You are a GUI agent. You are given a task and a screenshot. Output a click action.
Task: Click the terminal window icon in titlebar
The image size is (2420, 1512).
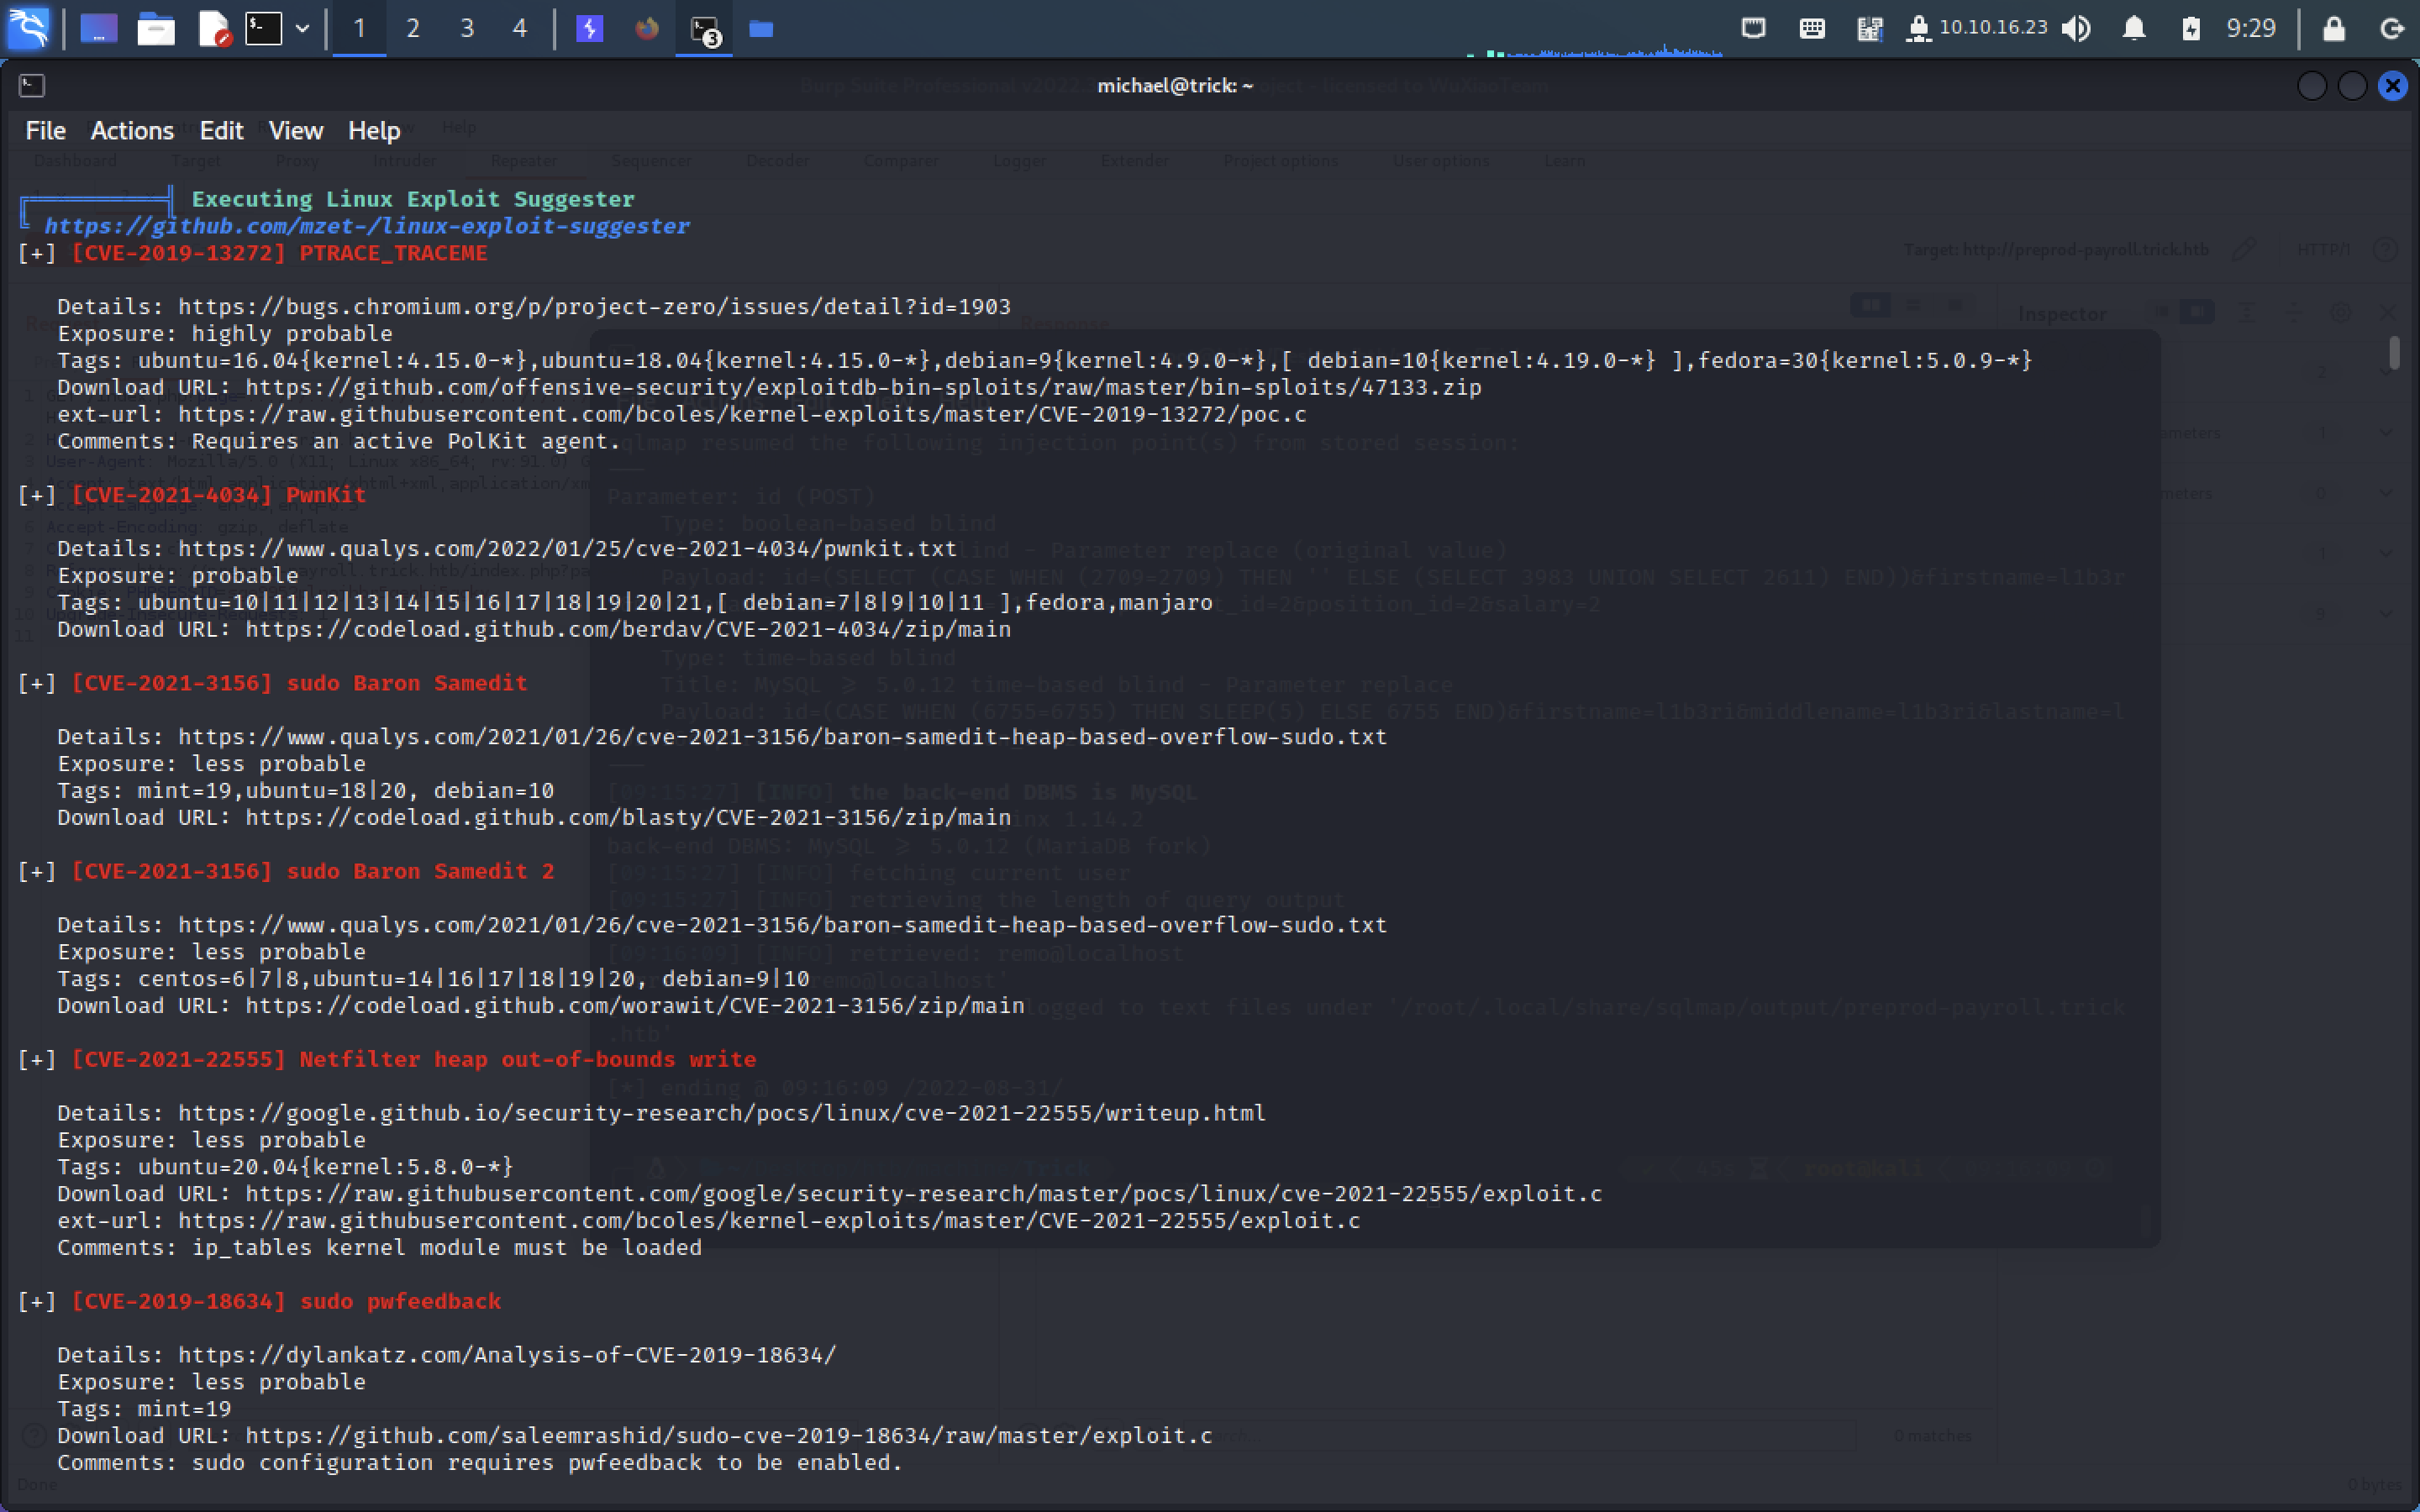32,86
